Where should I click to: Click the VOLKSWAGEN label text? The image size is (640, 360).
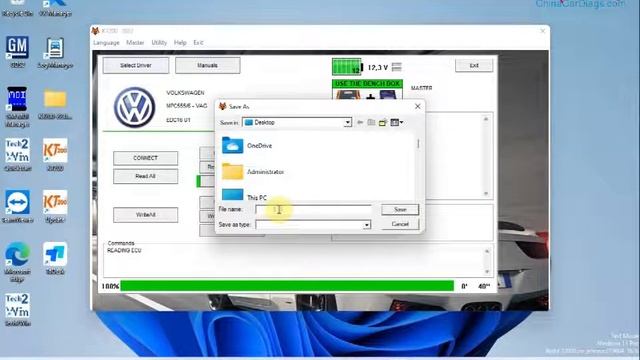185,93
